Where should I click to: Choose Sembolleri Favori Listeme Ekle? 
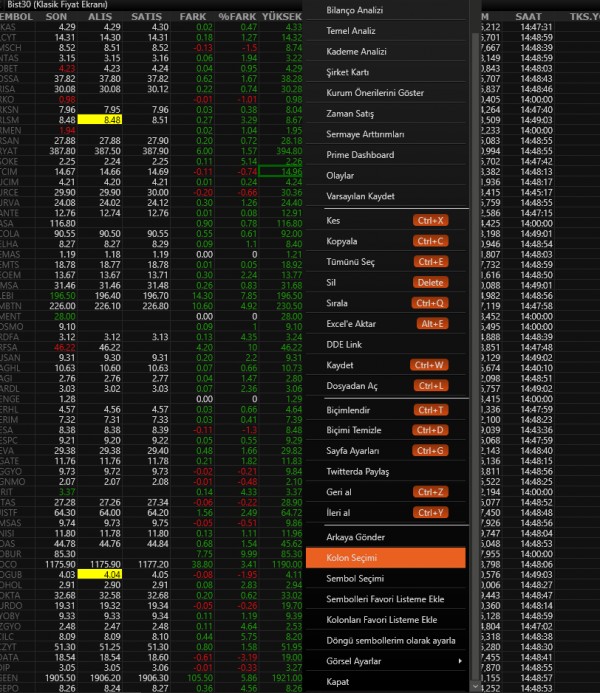click(385, 599)
